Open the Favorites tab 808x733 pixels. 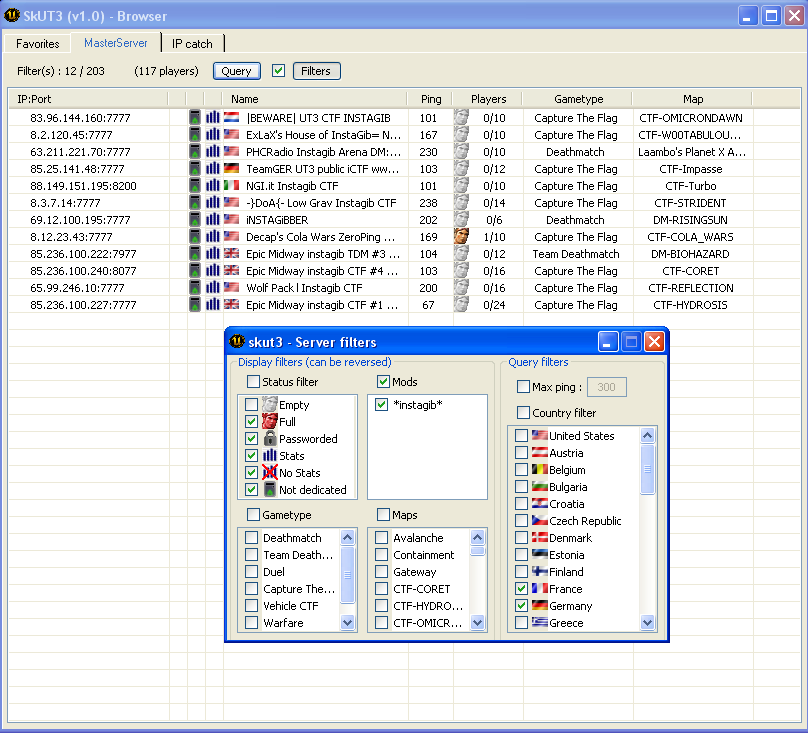pyautogui.click(x=38, y=44)
